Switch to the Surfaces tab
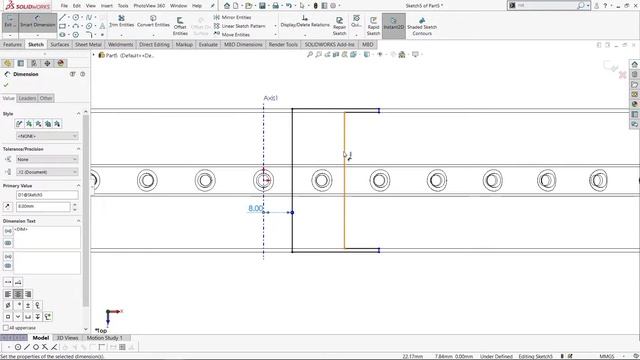640x360 pixels. tap(60, 44)
